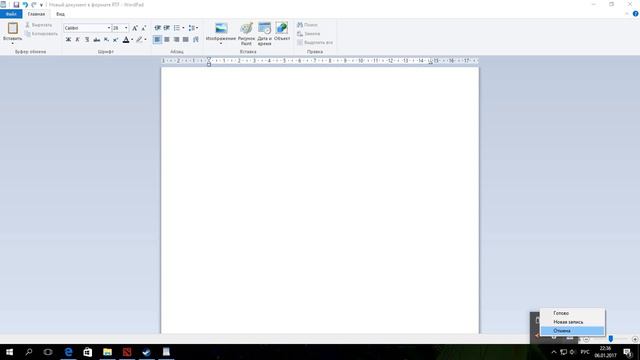Switch to the Главная ribbon tab

pos(36,14)
